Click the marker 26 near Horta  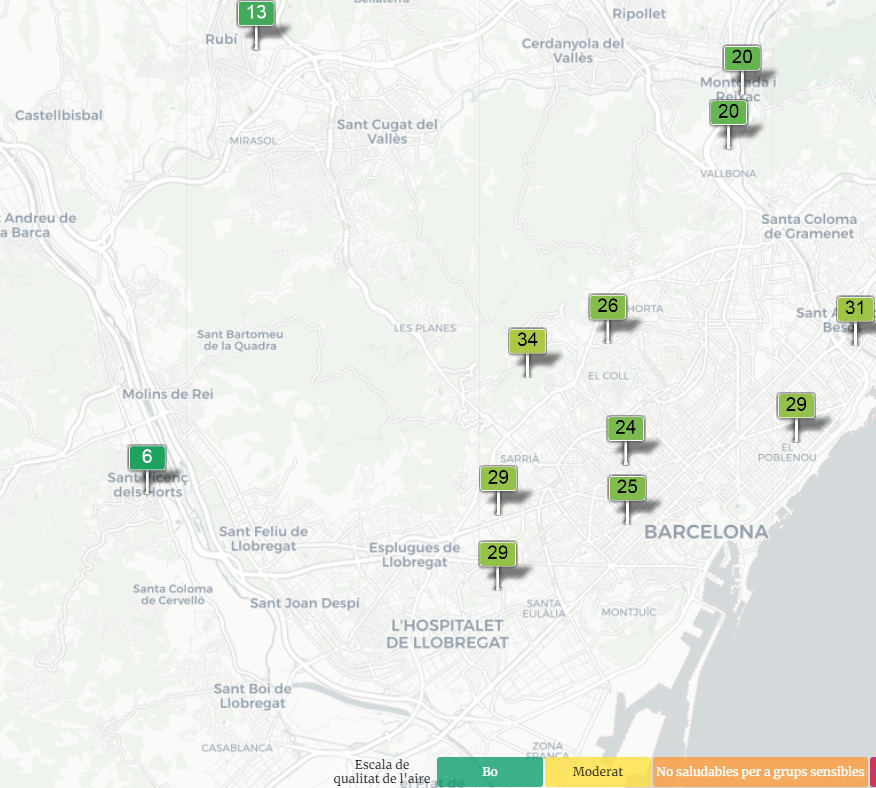coord(608,307)
